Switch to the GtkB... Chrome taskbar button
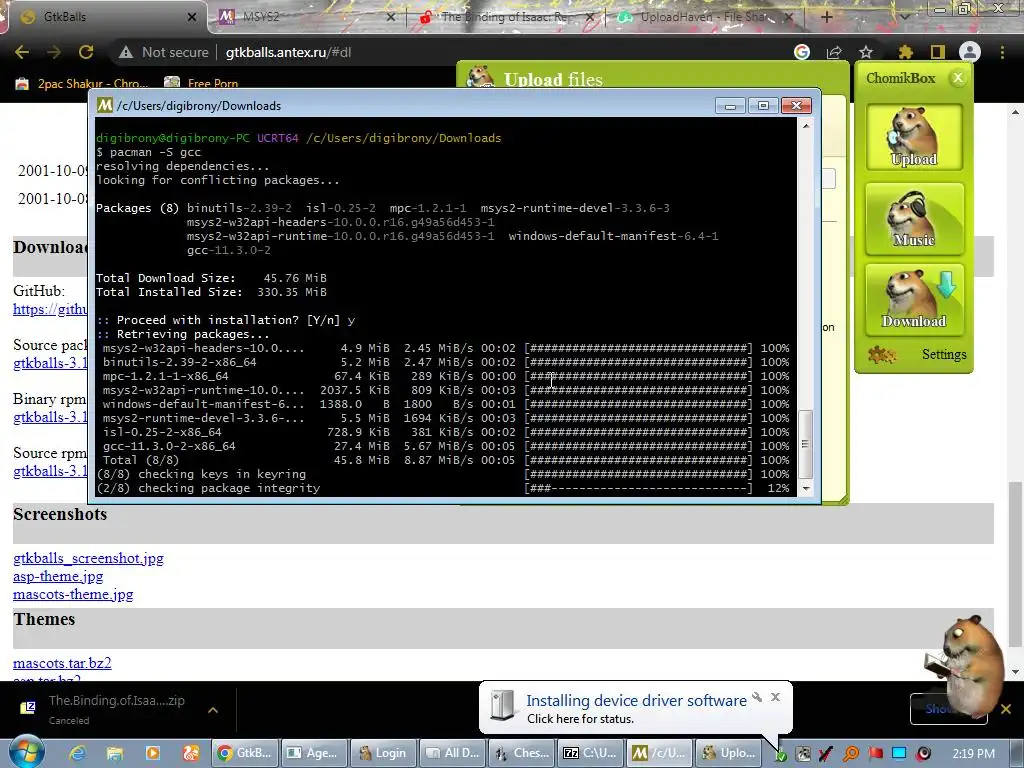The image size is (1024, 768). click(x=245, y=753)
